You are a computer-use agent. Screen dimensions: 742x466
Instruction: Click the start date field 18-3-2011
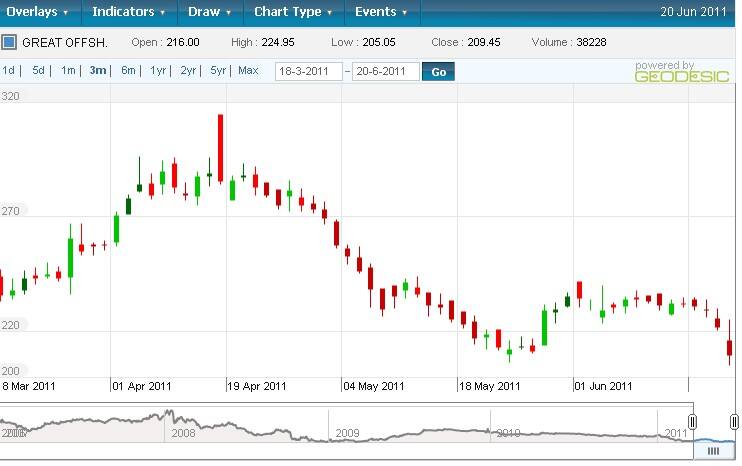click(x=308, y=72)
